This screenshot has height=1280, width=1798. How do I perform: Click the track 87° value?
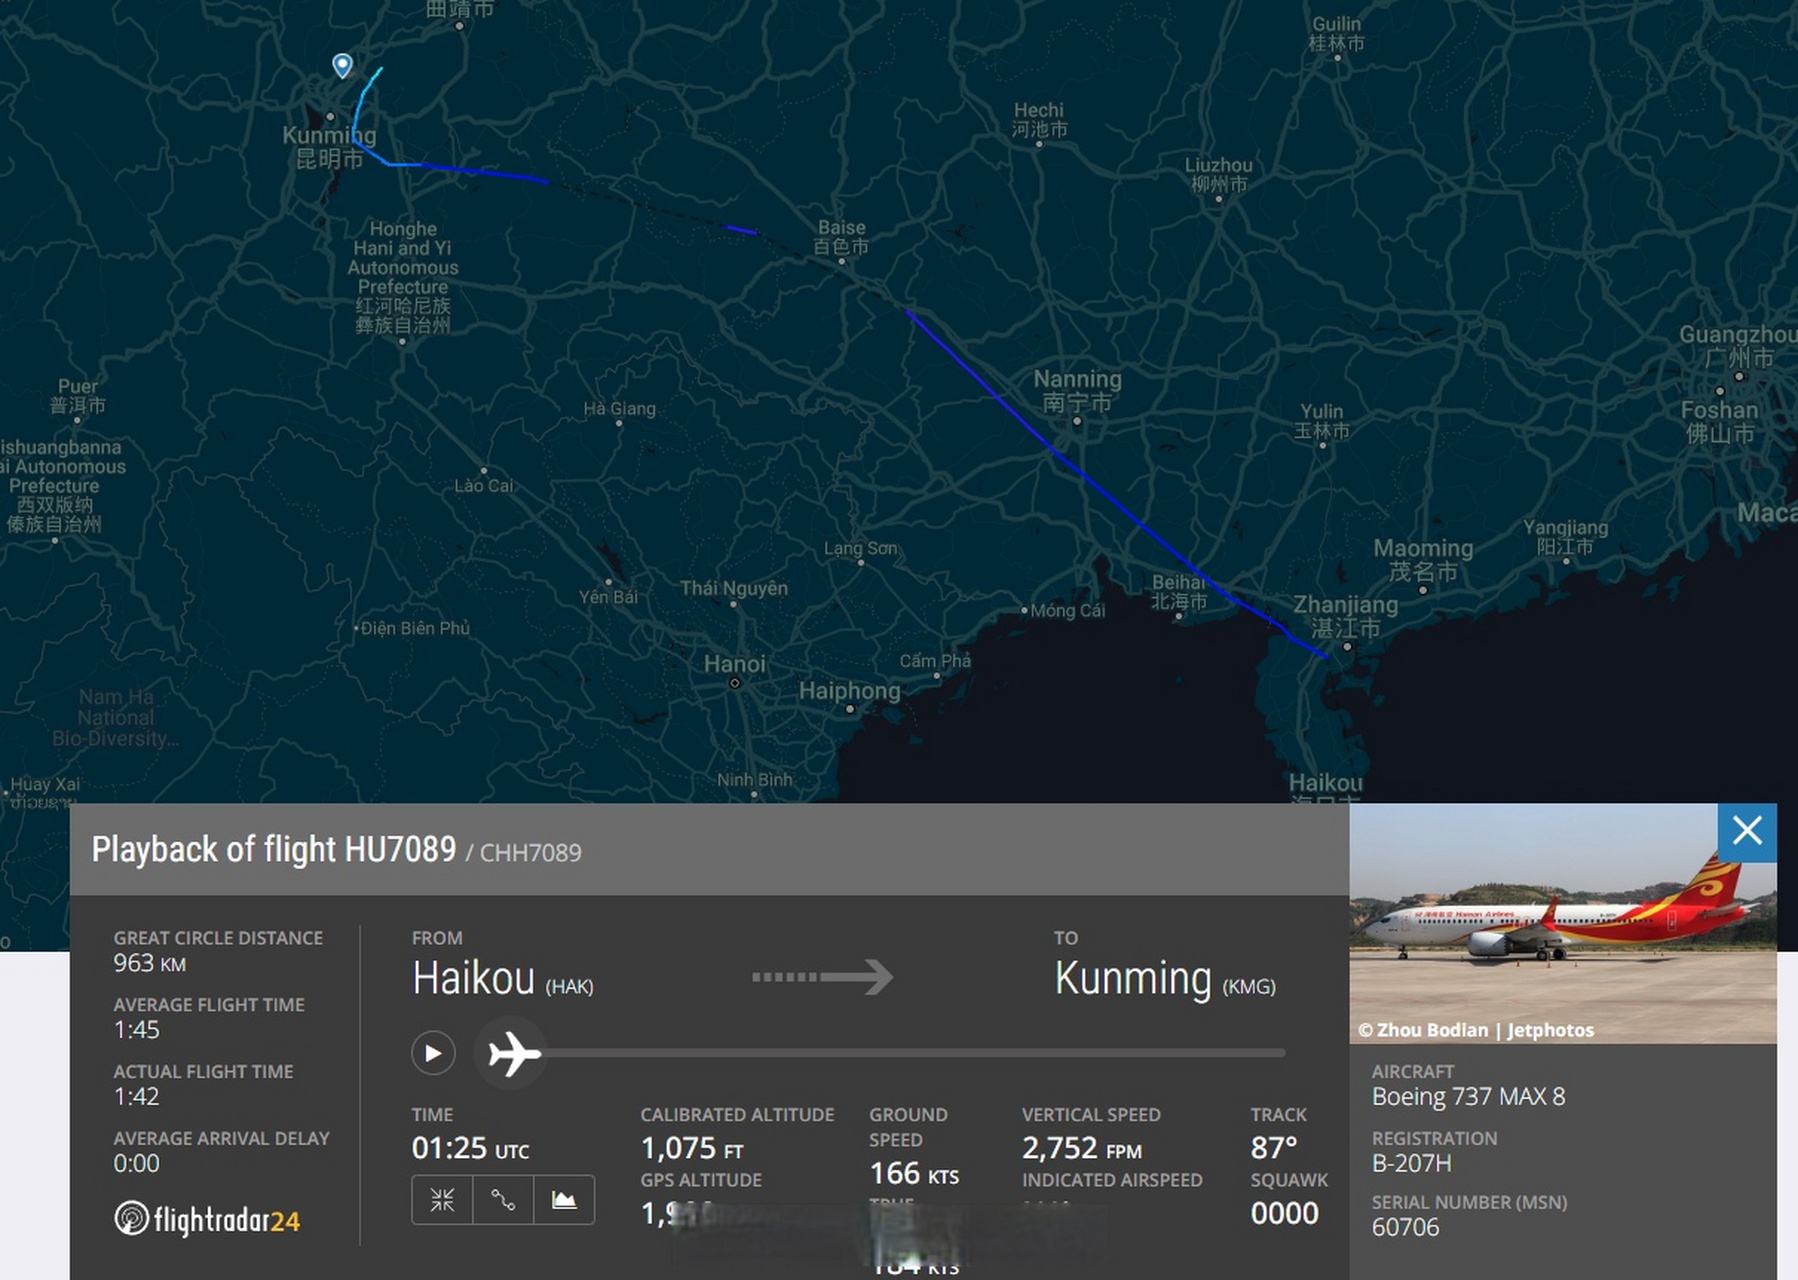[1273, 1148]
